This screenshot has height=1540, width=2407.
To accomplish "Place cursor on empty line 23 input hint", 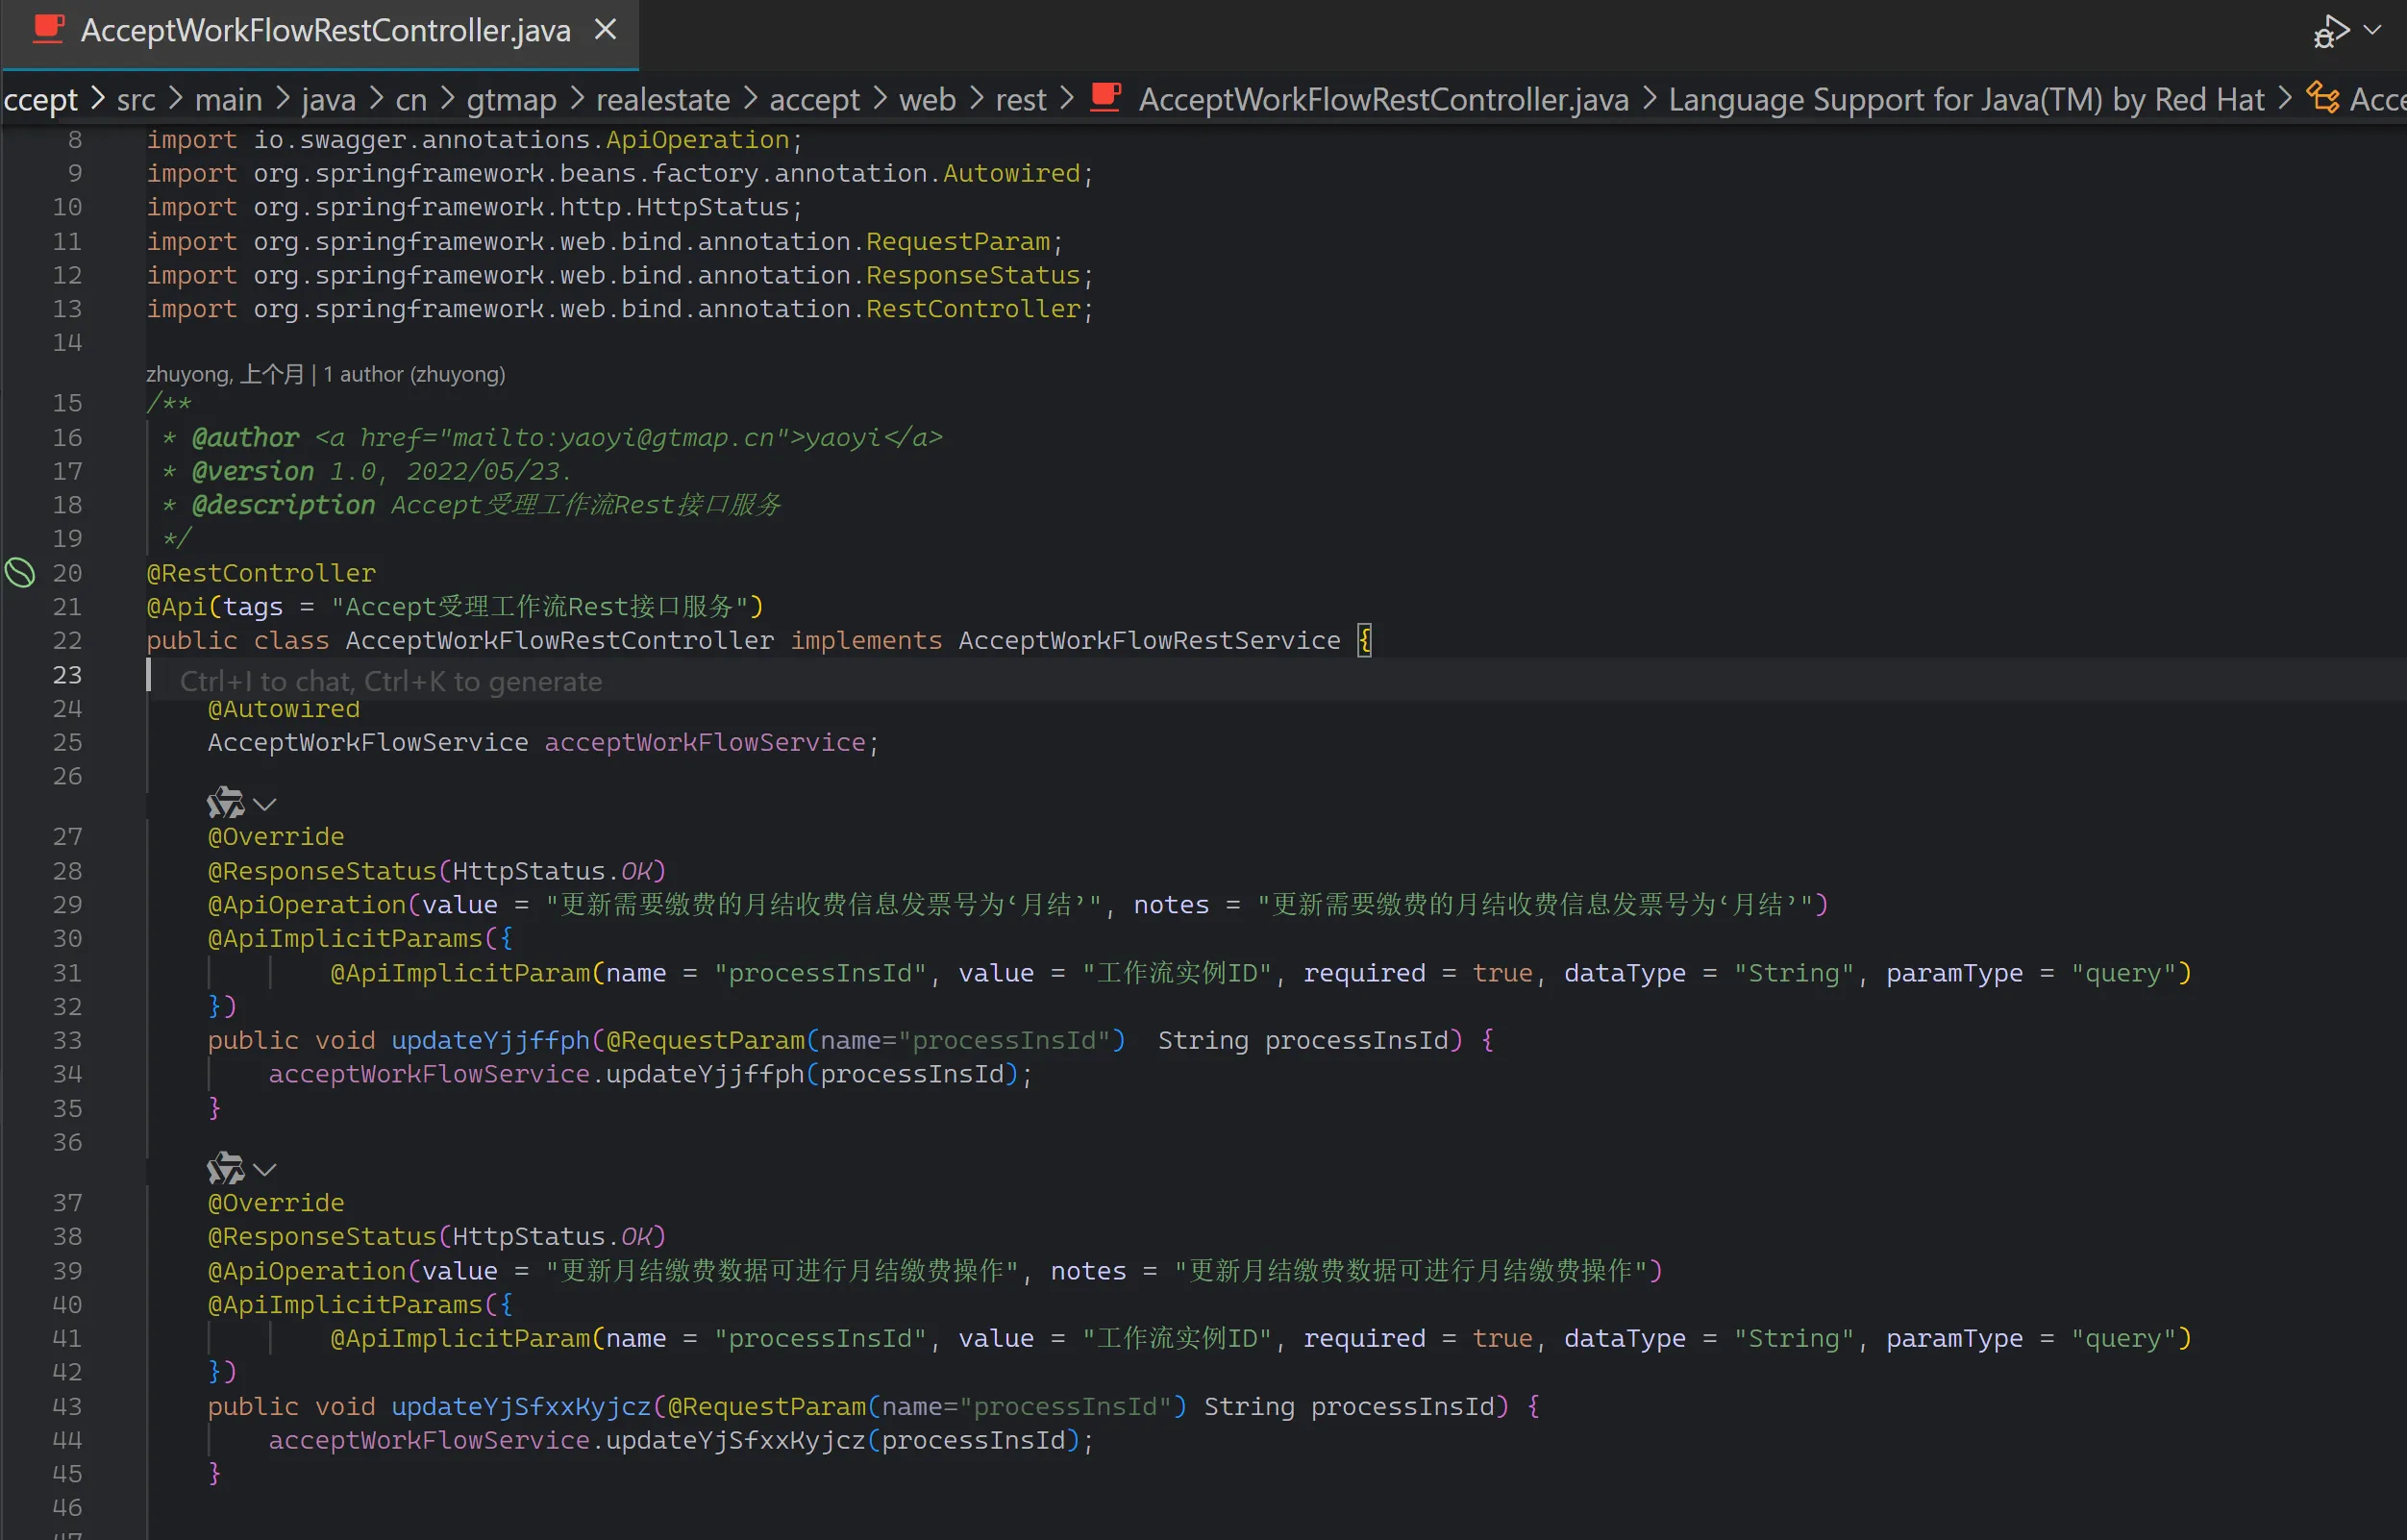I will [390, 681].
